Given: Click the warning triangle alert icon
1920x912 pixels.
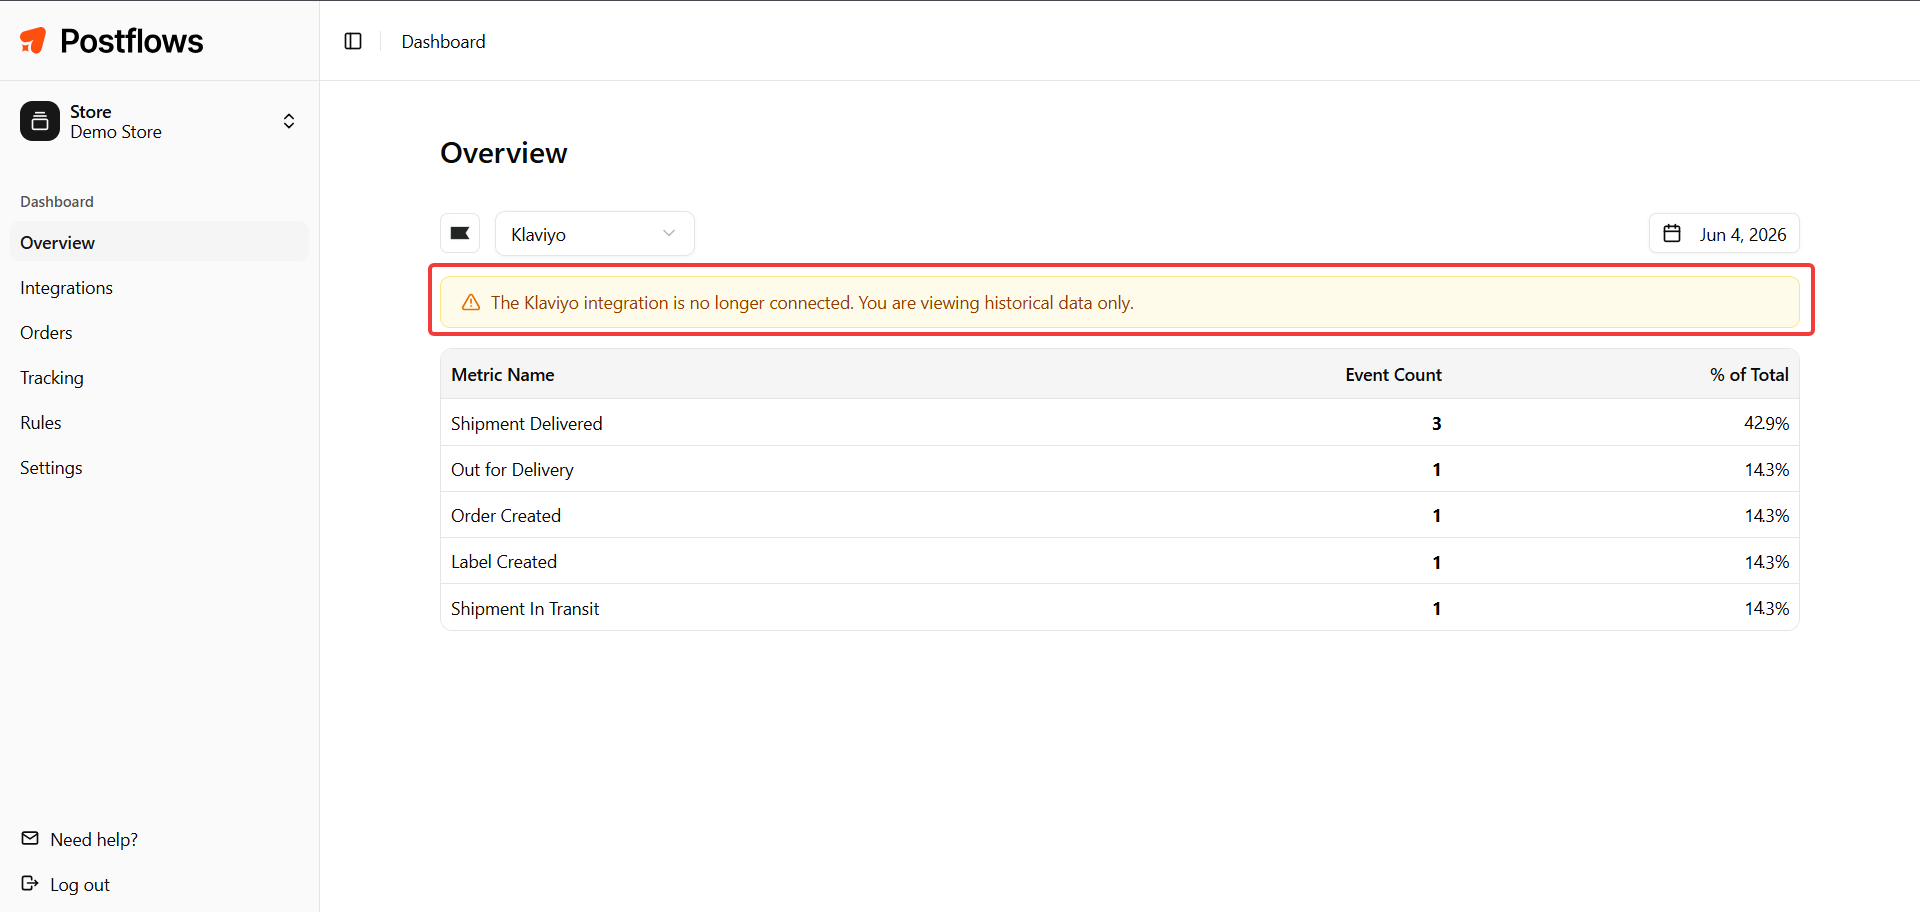Looking at the screenshot, I should coord(471,302).
